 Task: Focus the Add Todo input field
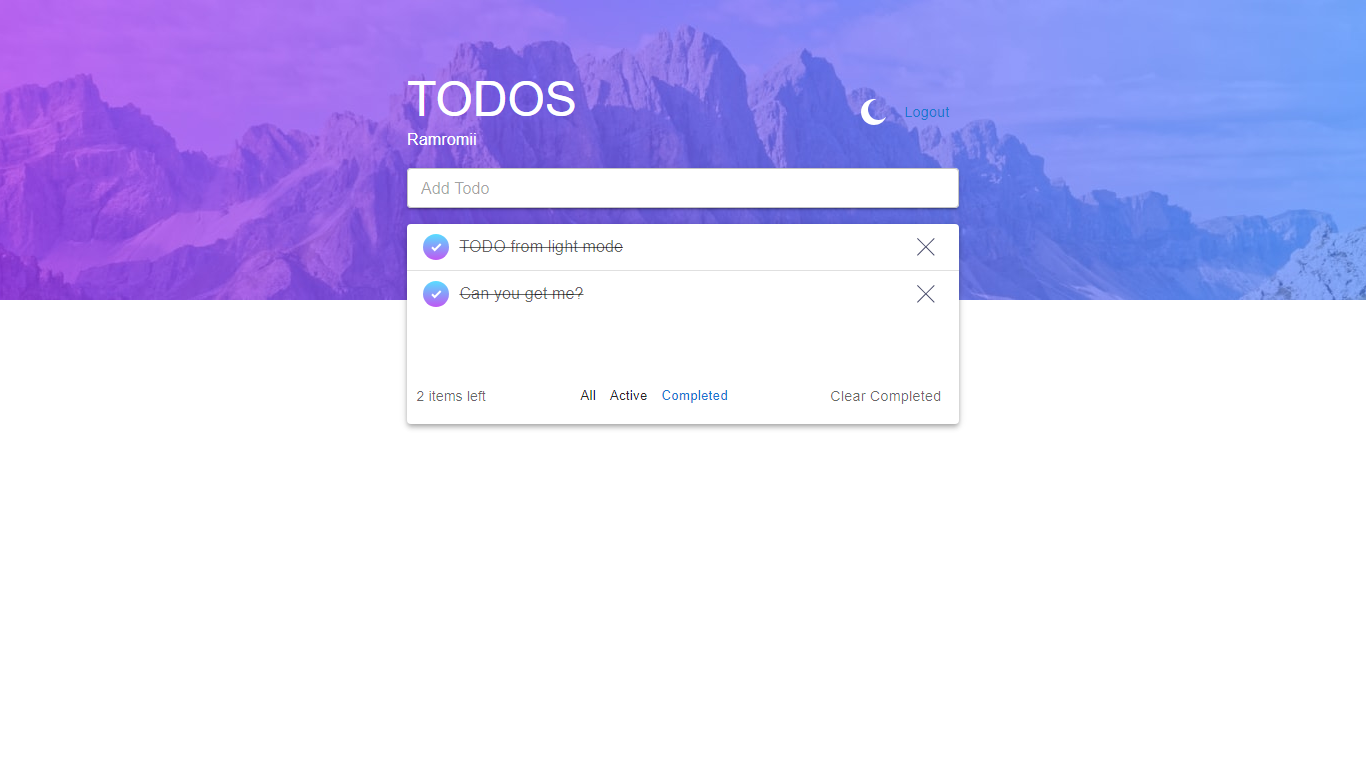pyautogui.click(x=683, y=188)
